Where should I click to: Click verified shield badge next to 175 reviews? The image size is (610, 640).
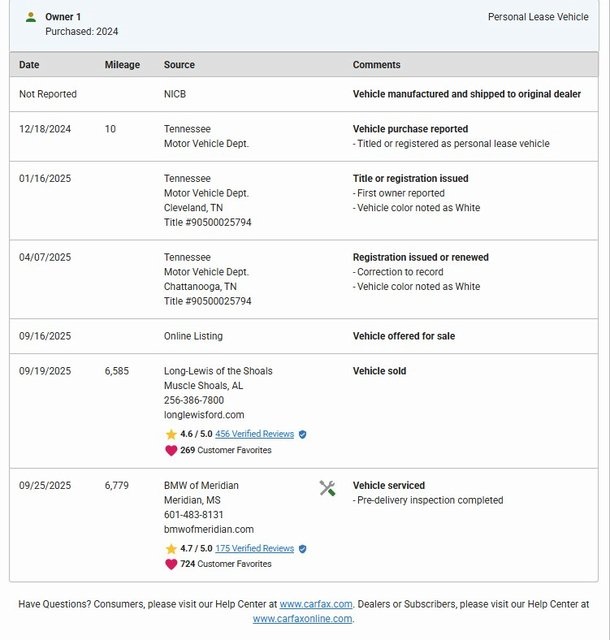303,548
